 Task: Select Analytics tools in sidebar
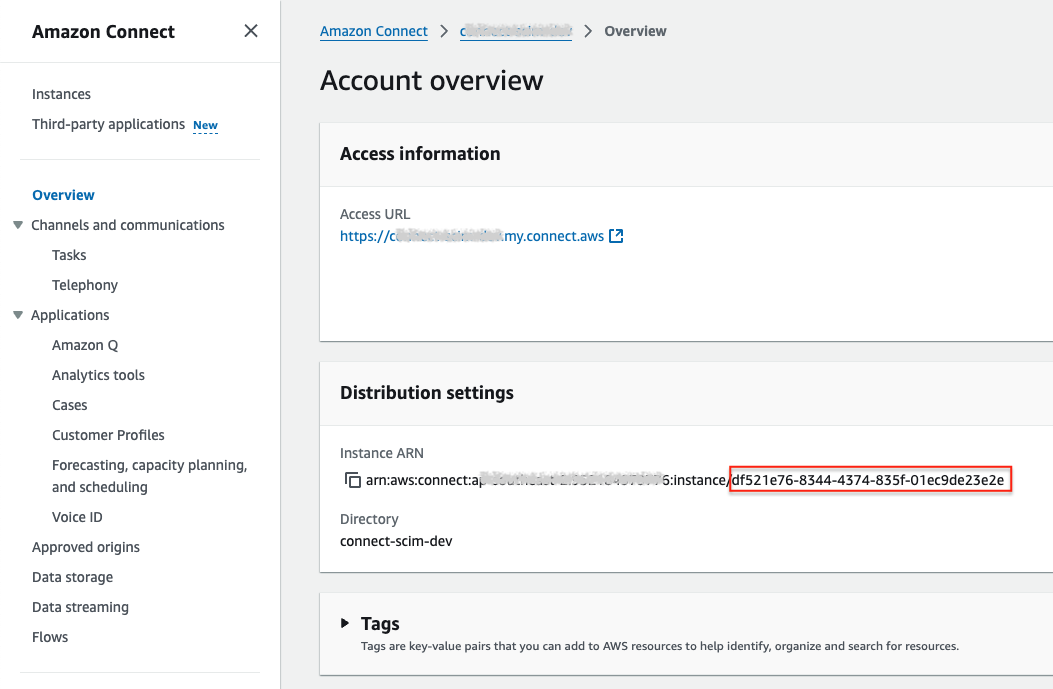click(98, 375)
